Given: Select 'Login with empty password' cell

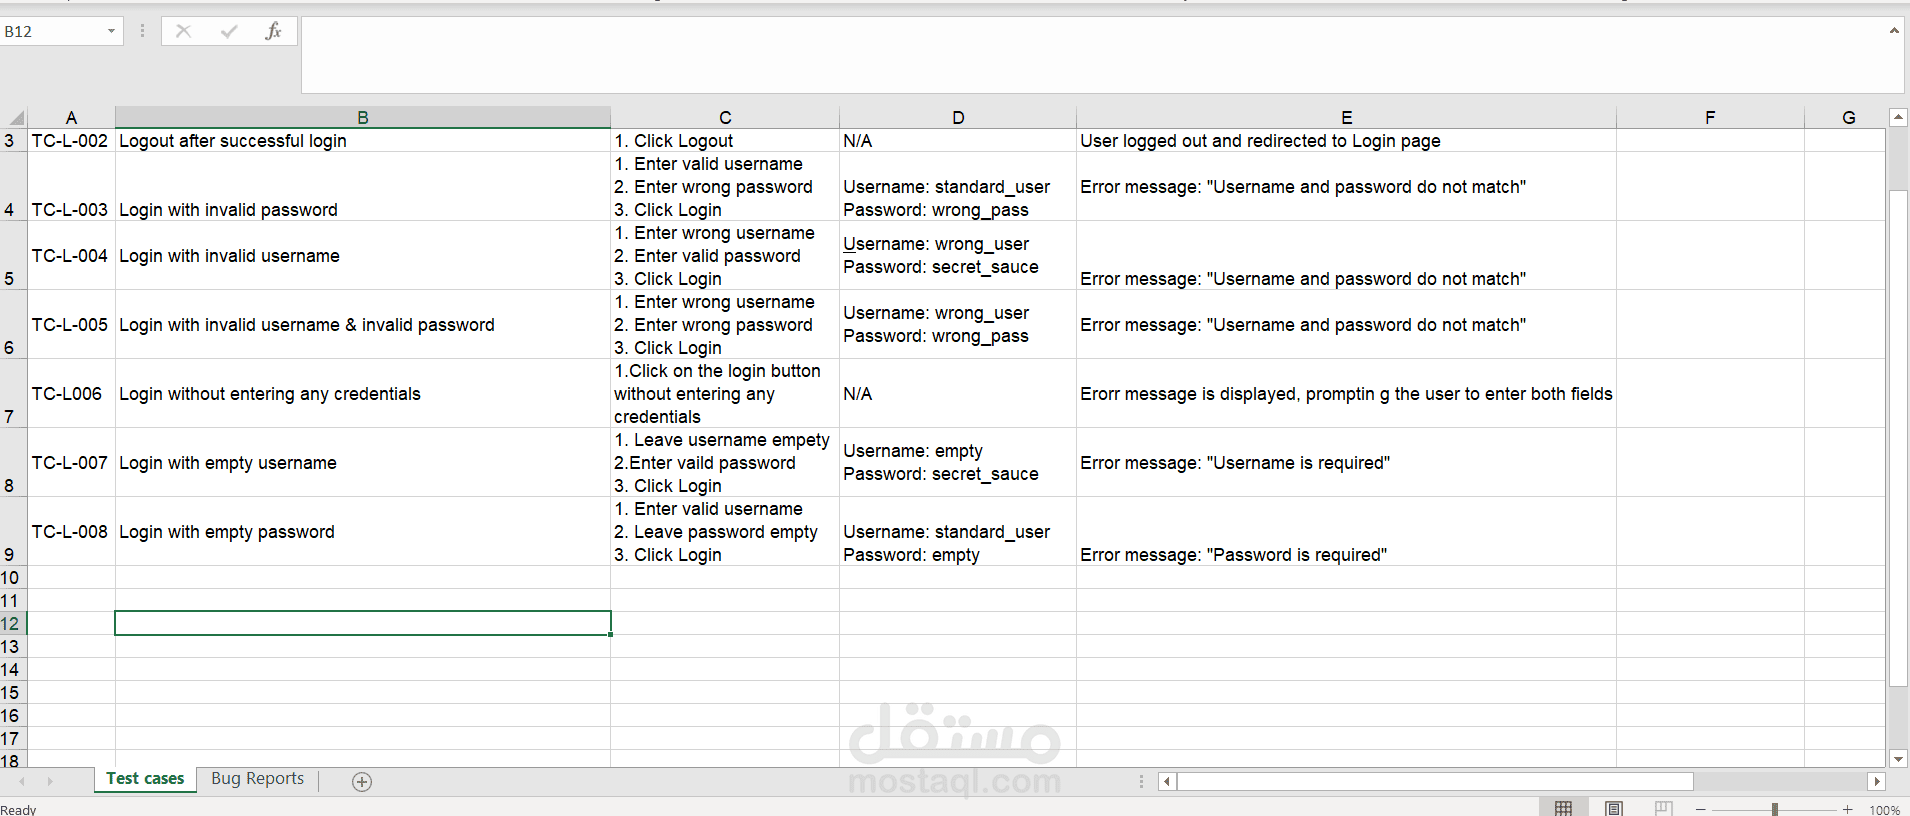Looking at the screenshot, I should pyautogui.click(x=363, y=532).
